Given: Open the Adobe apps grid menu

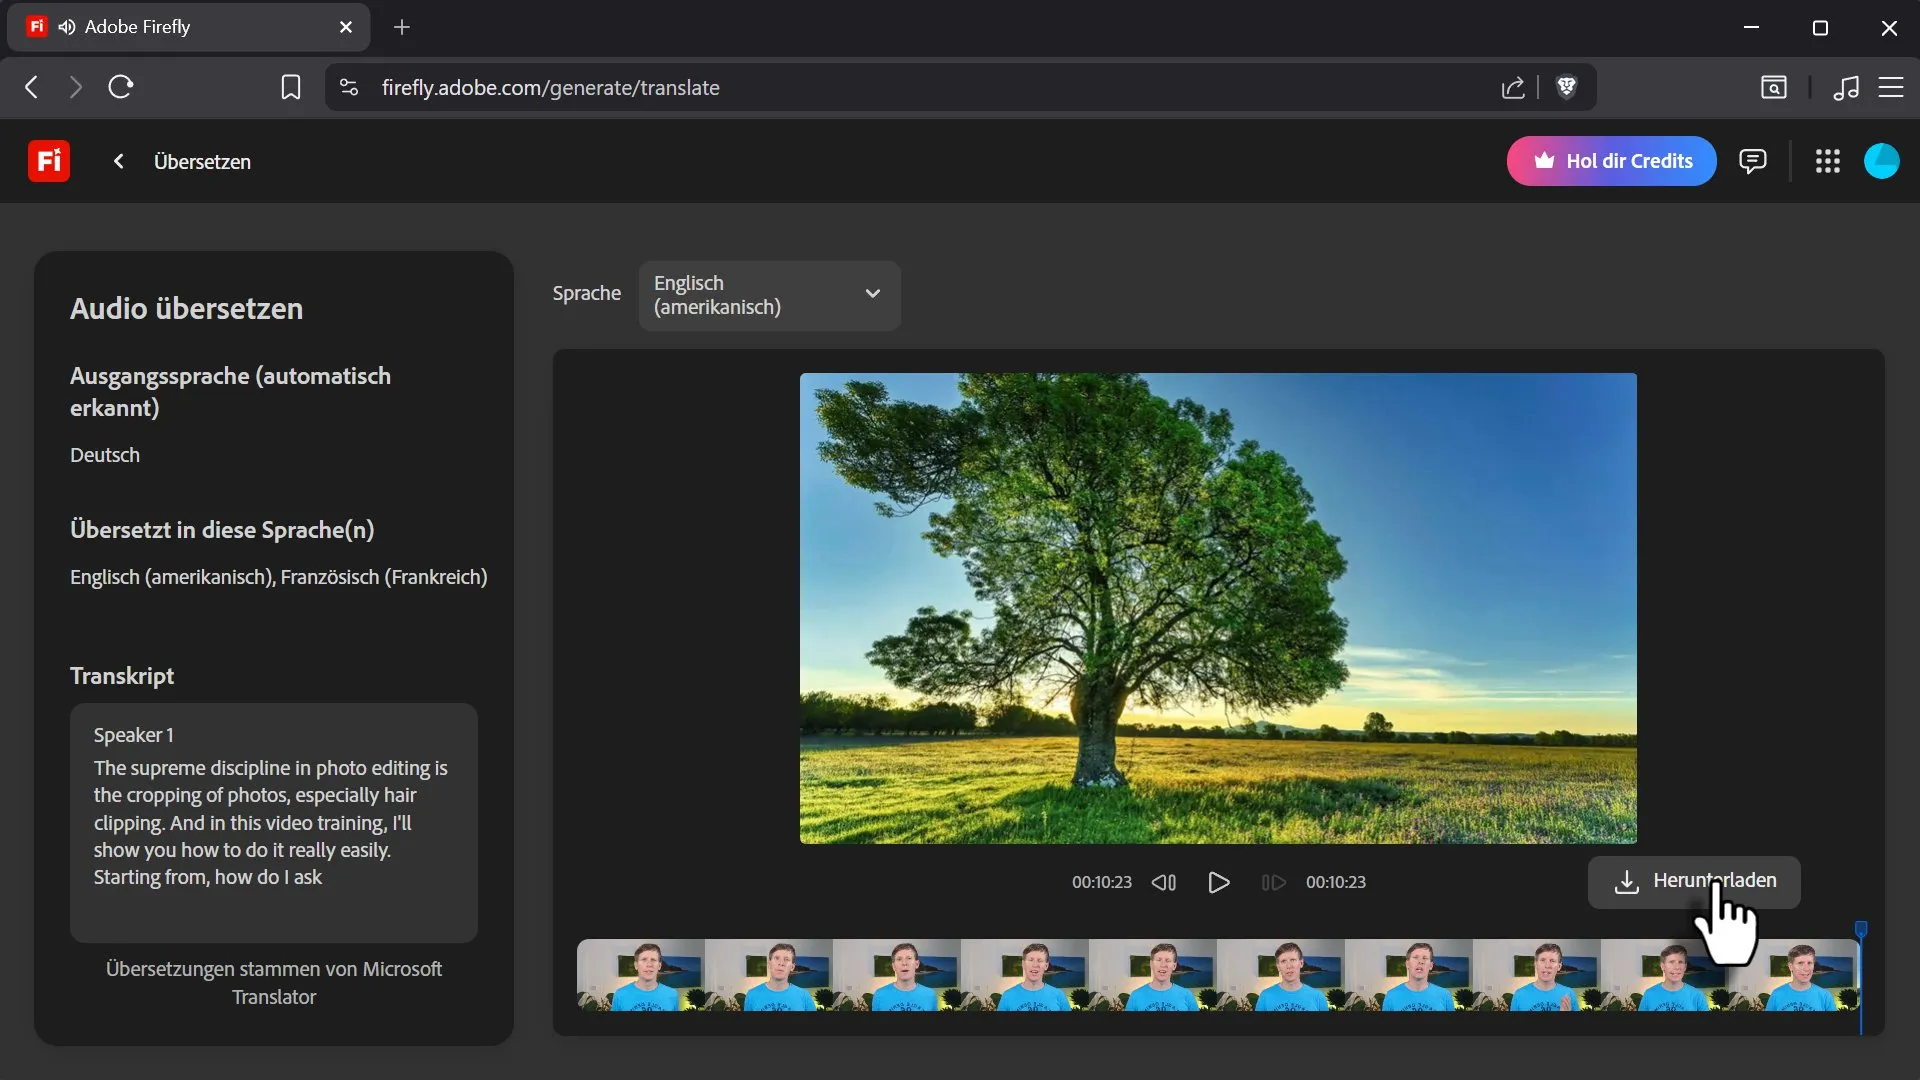Looking at the screenshot, I should coord(1827,161).
